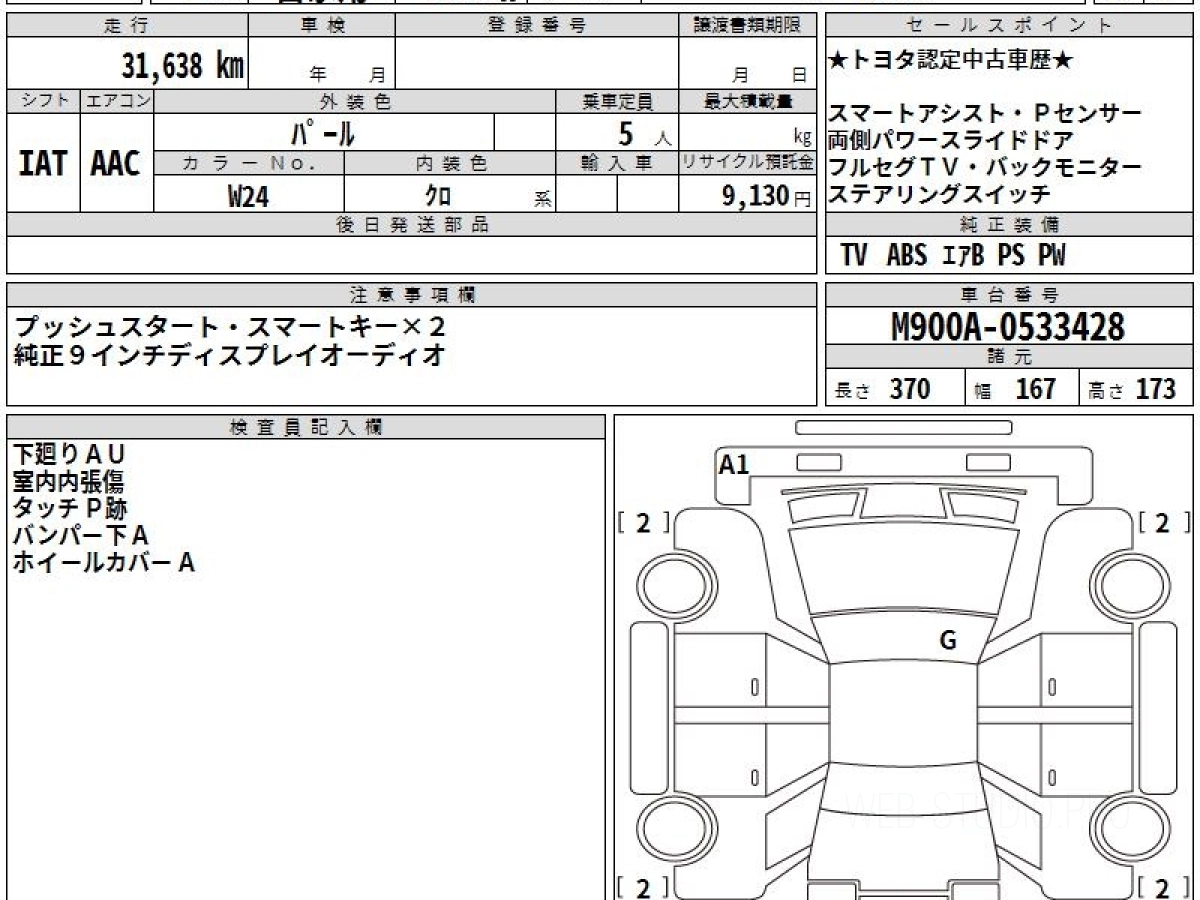This screenshot has height=900, width=1200.
Task: Click the 検査員記入欄 section header
Action: coord(306,426)
